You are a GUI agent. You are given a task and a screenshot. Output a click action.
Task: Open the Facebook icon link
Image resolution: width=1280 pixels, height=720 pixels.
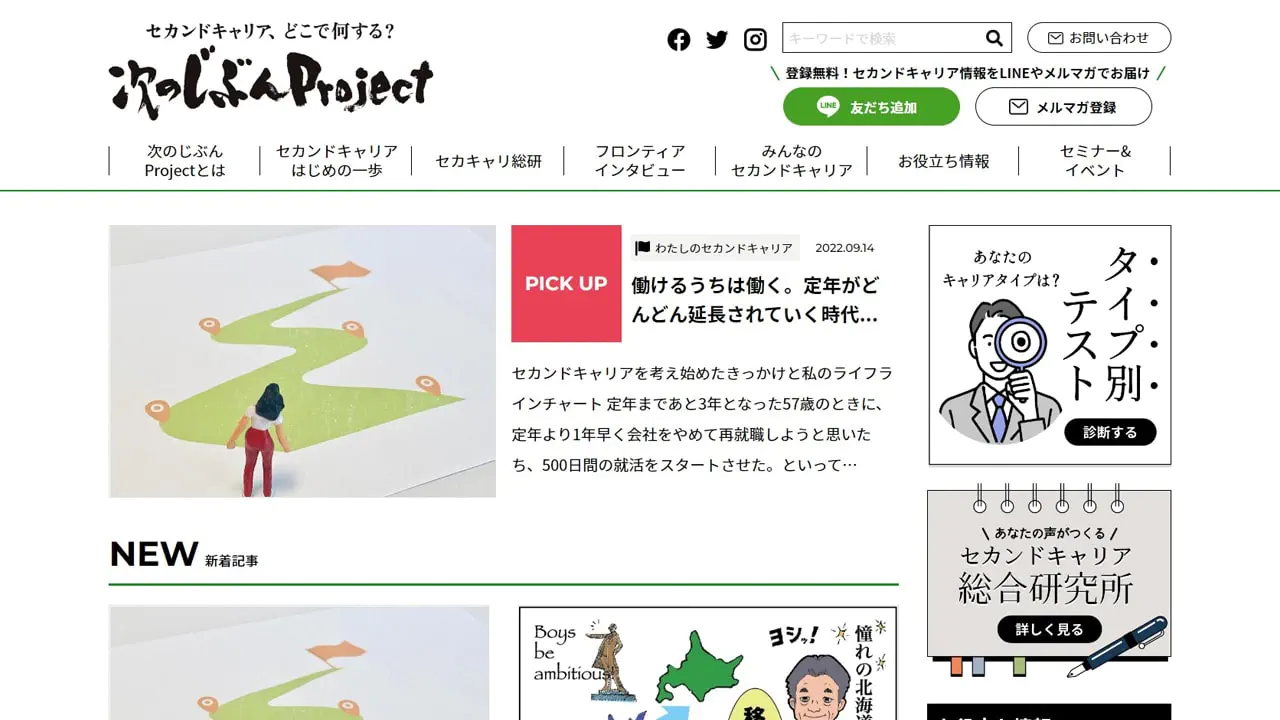pyautogui.click(x=679, y=40)
